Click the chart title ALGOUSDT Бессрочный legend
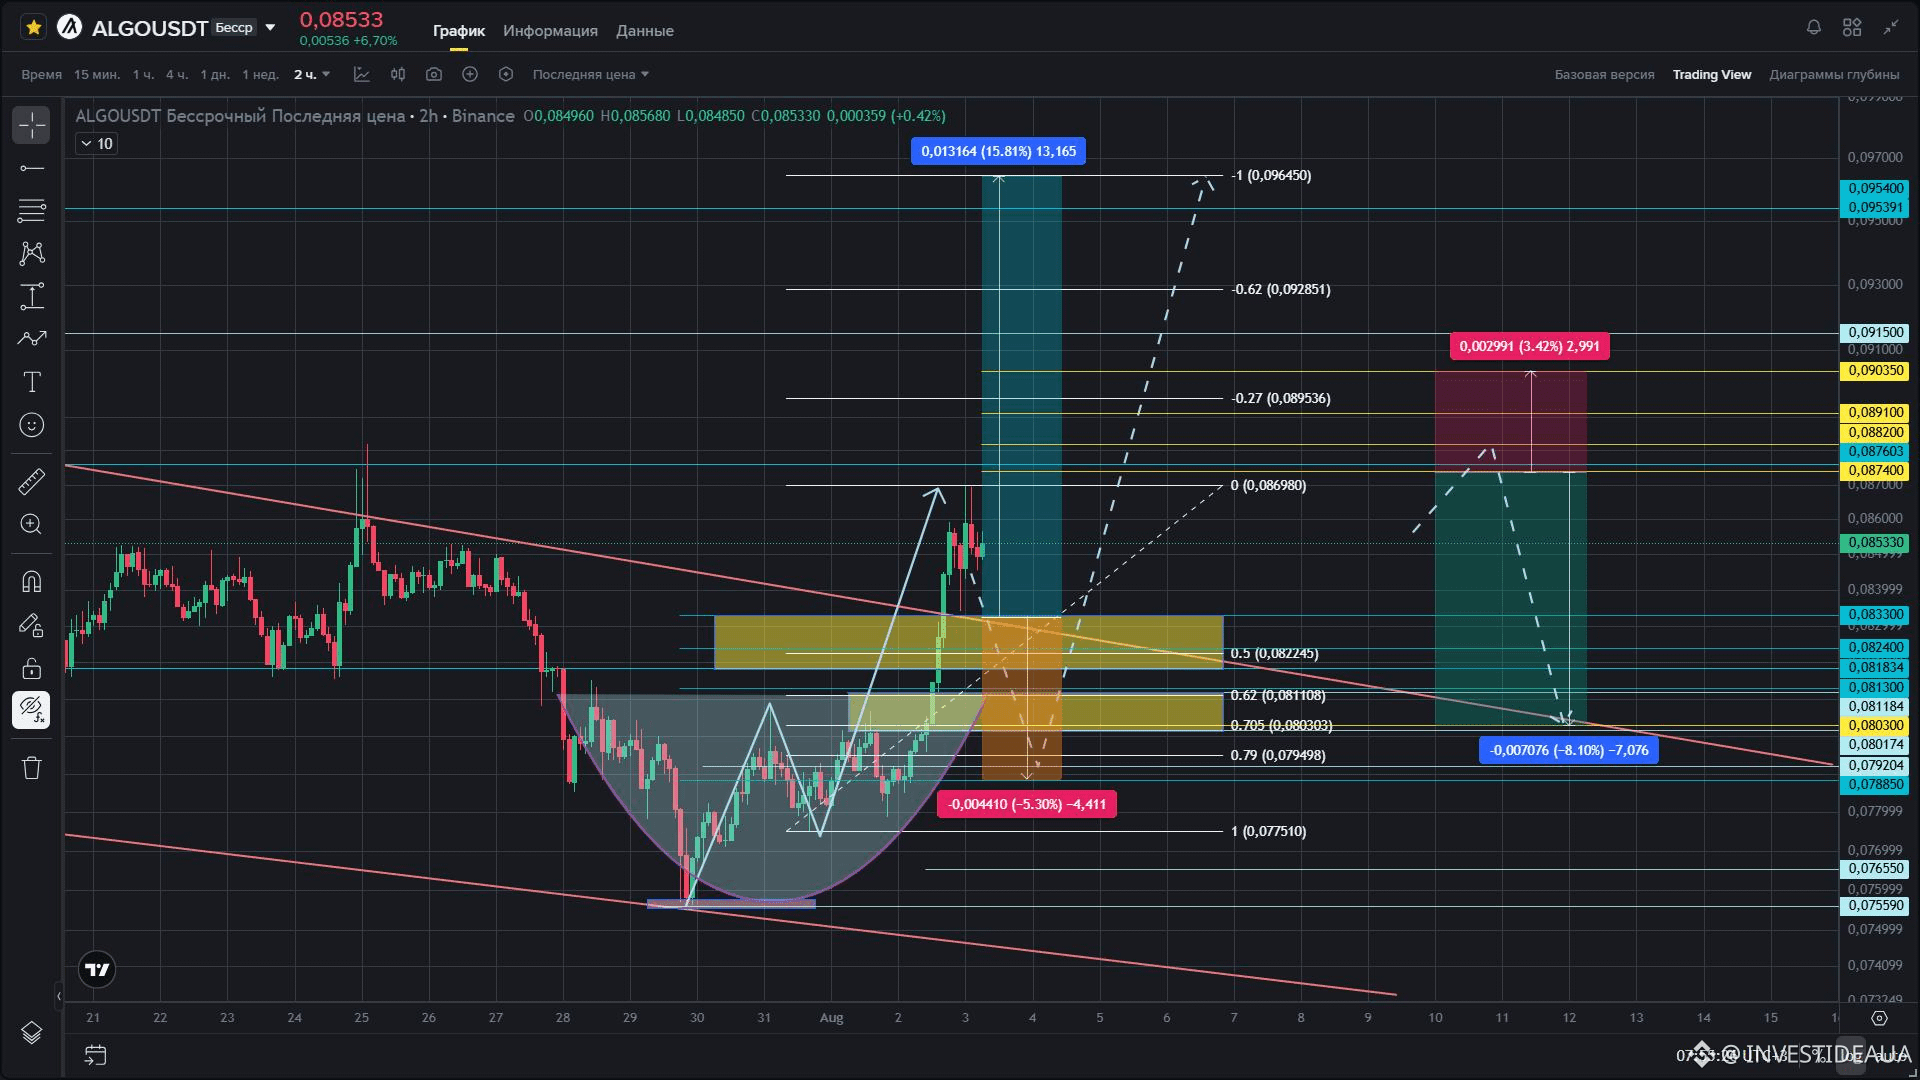Screen dimensions: 1920x1080 [x=295, y=116]
